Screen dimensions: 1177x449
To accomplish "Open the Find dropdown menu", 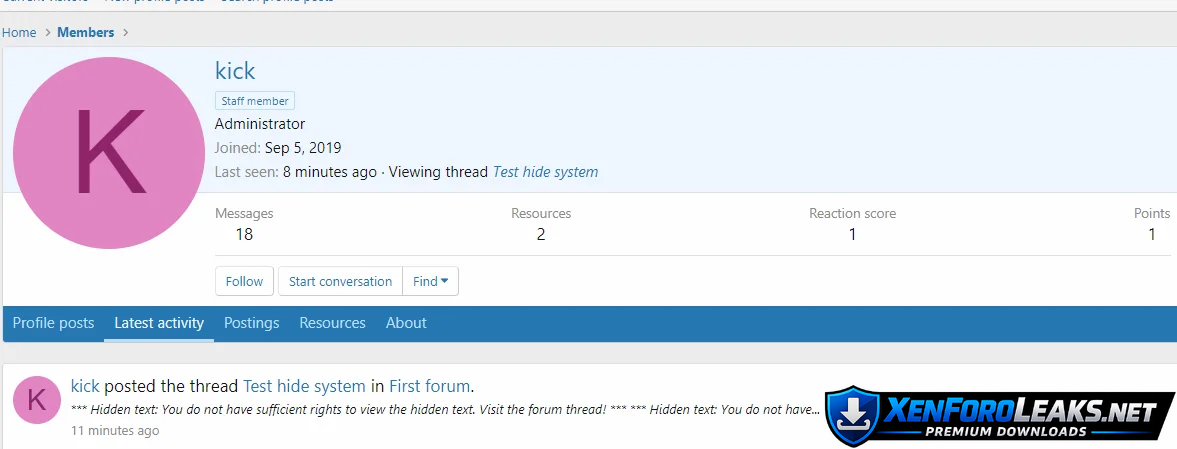I will point(431,282).
